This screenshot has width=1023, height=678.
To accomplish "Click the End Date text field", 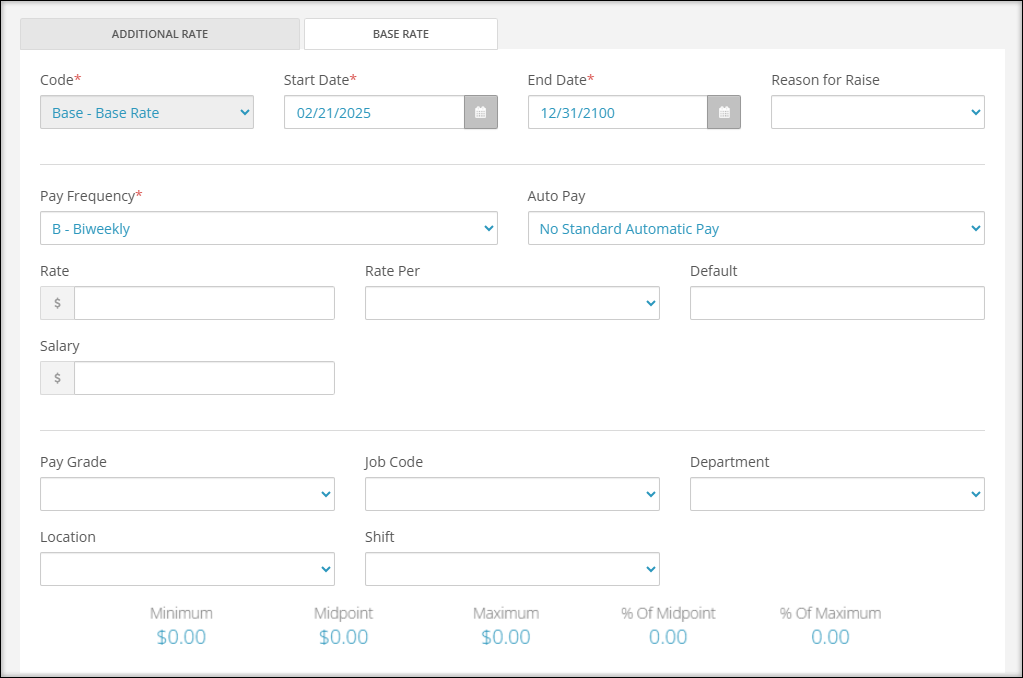I will coord(618,112).
